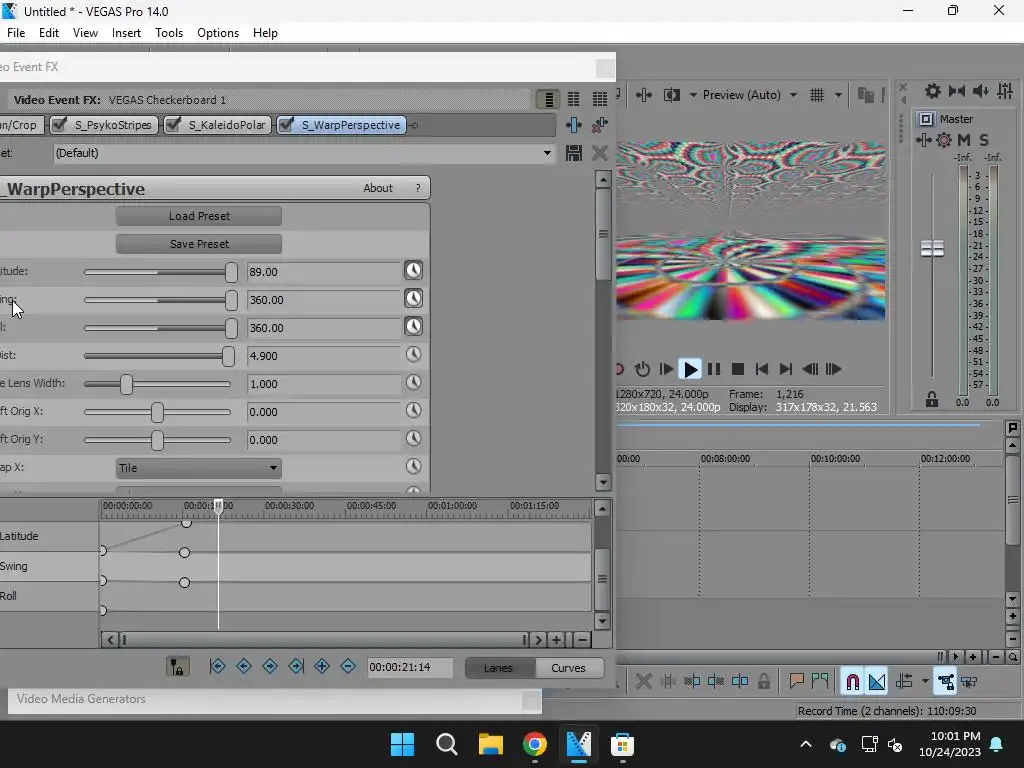This screenshot has width=1024, height=768.
Task: Insert region icon in timeline toolbar
Action: point(820,681)
